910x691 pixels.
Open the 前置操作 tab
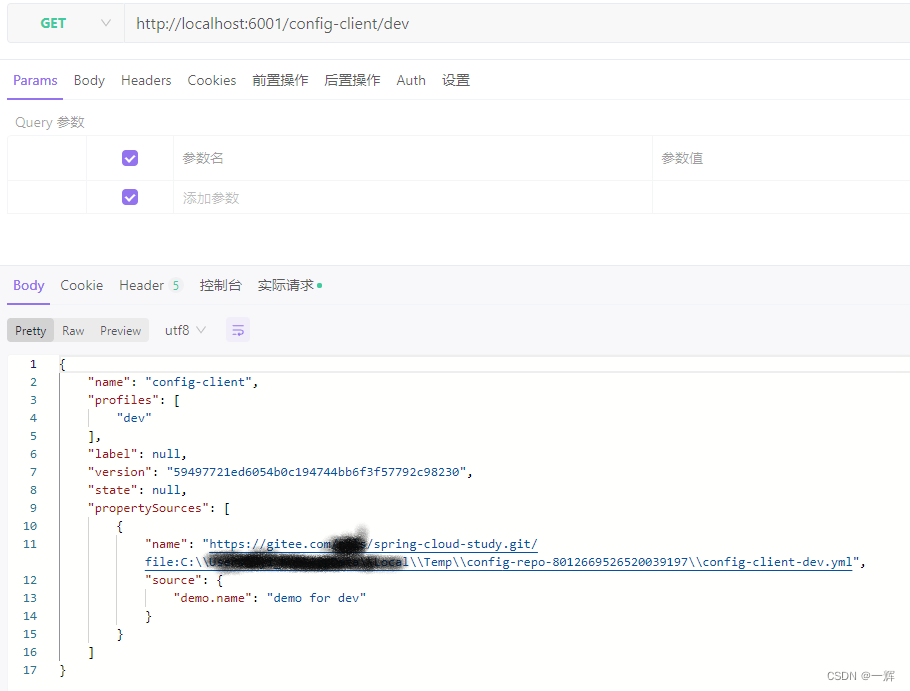[280, 80]
